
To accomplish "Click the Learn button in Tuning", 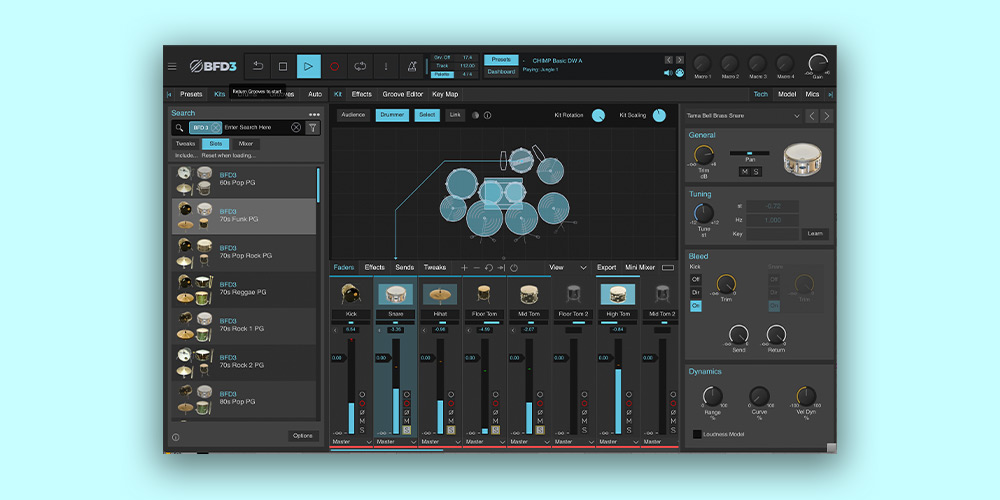I will [x=815, y=233].
